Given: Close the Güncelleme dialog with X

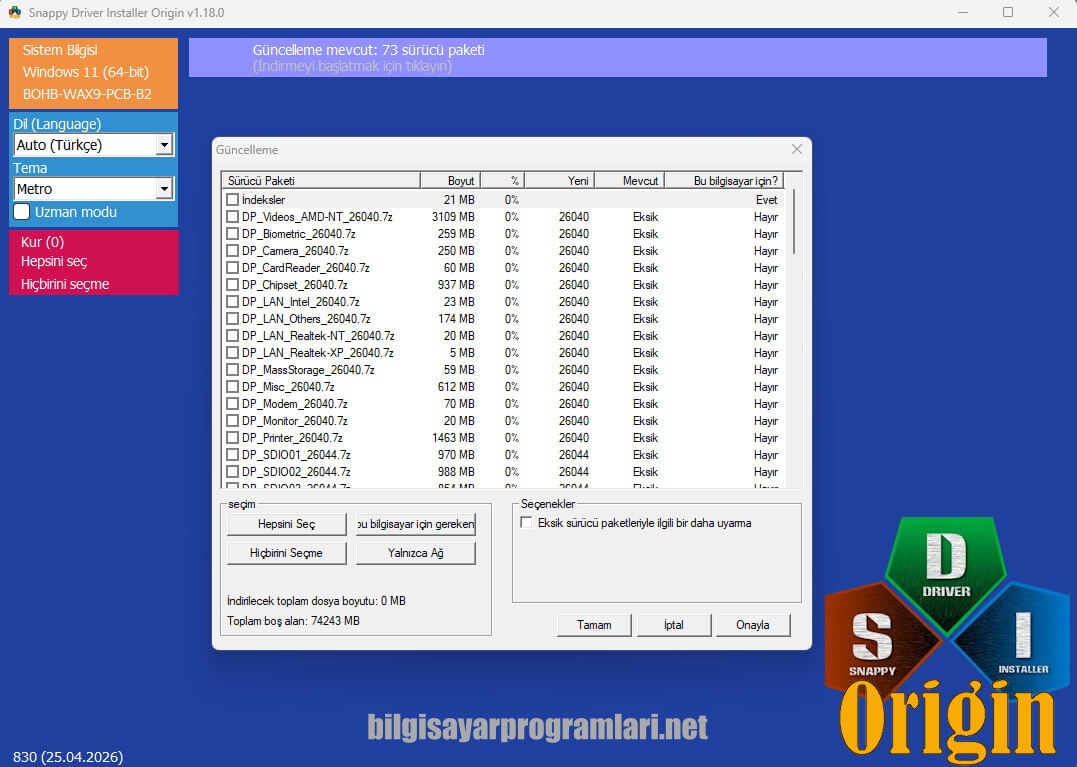Looking at the screenshot, I should pos(797,149).
